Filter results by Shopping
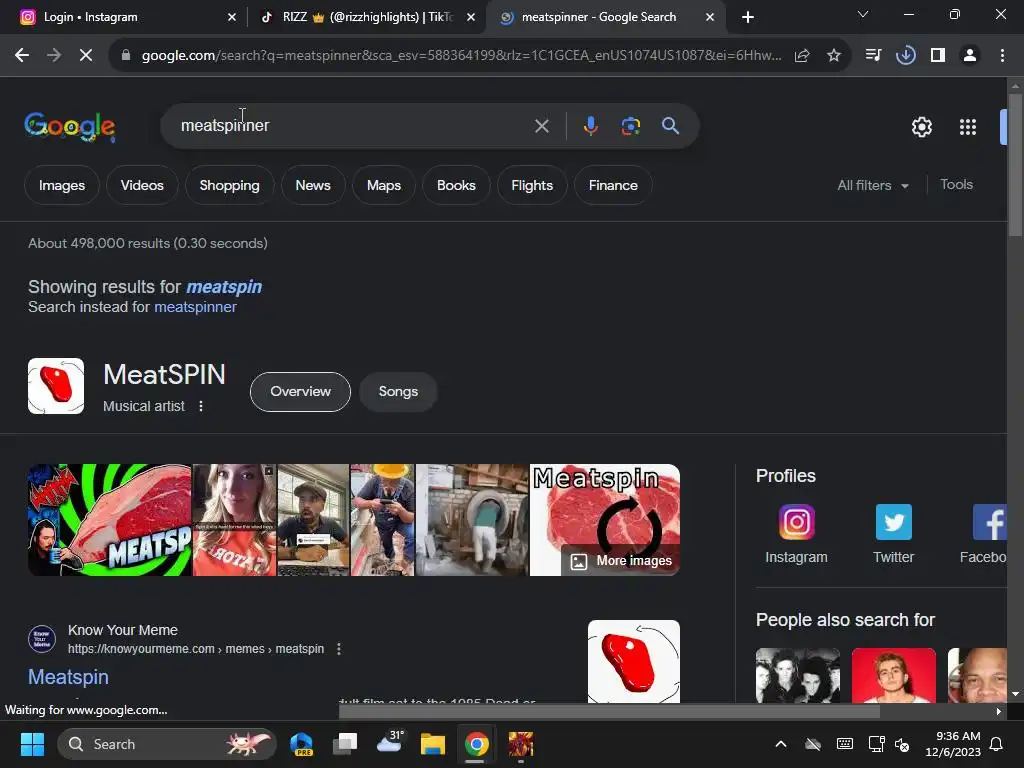Image resolution: width=1024 pixels, height=768 pixels. point(229,185)
